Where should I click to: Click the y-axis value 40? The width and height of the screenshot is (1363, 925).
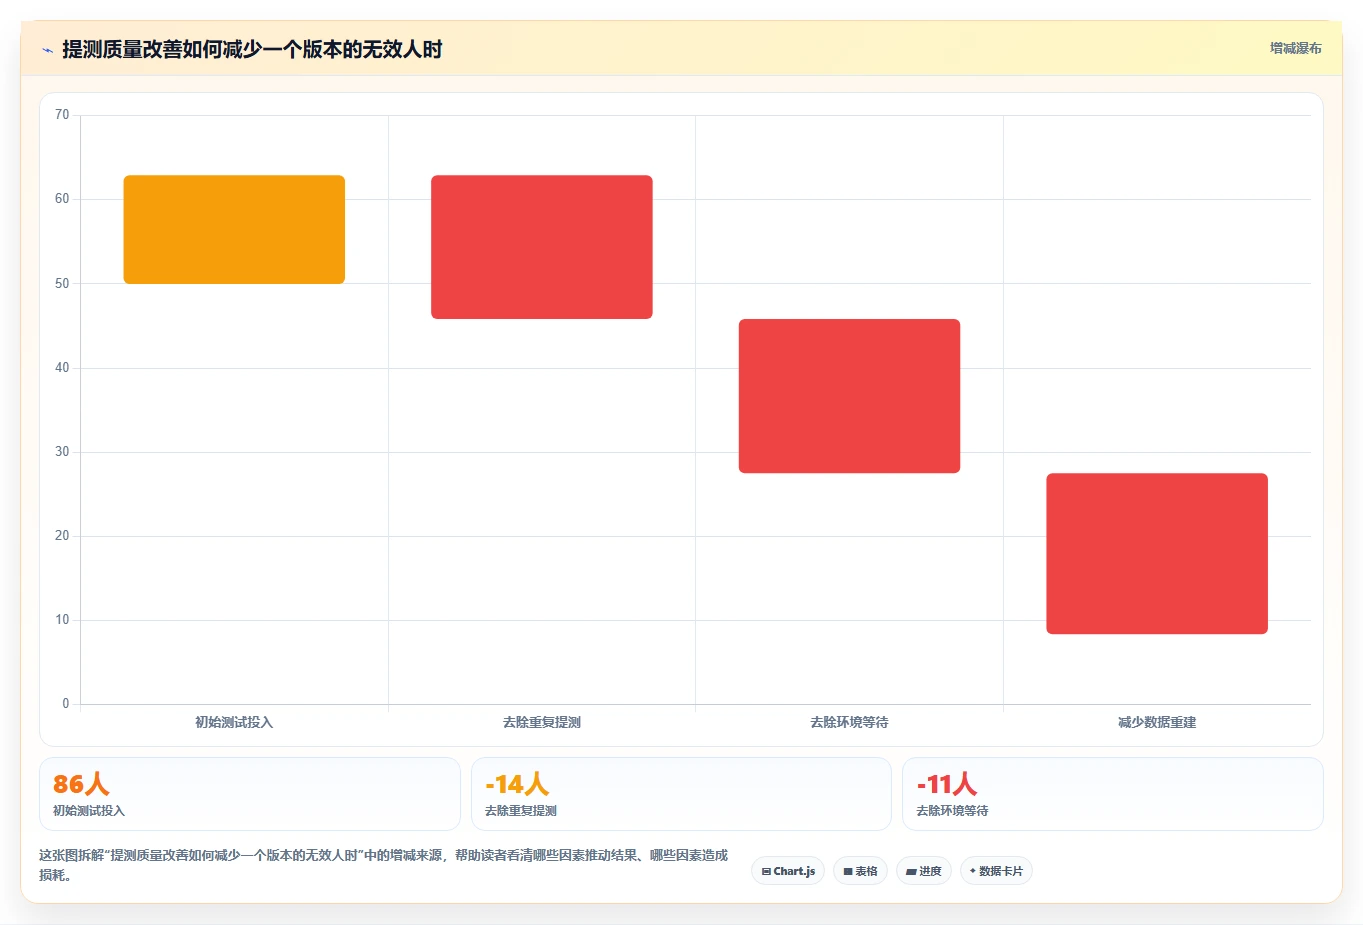pos(62,368)
